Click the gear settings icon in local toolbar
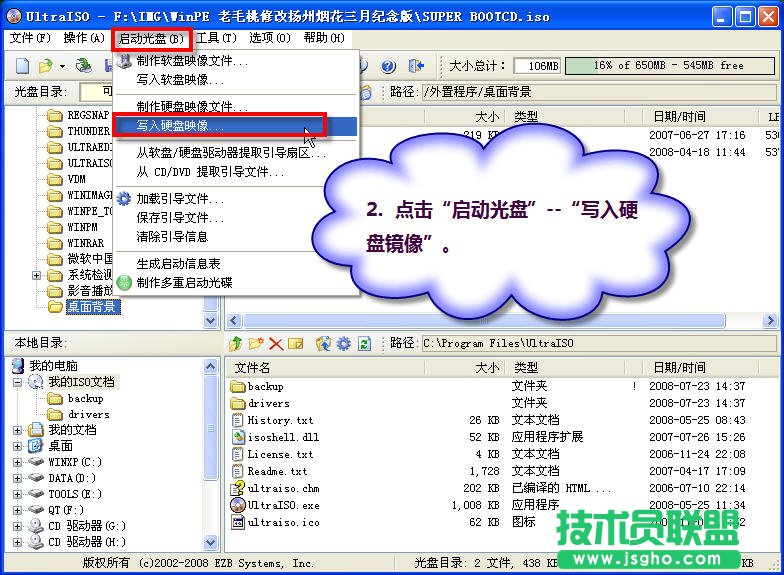This screenshot has height=575, width=784. point(343,344)
